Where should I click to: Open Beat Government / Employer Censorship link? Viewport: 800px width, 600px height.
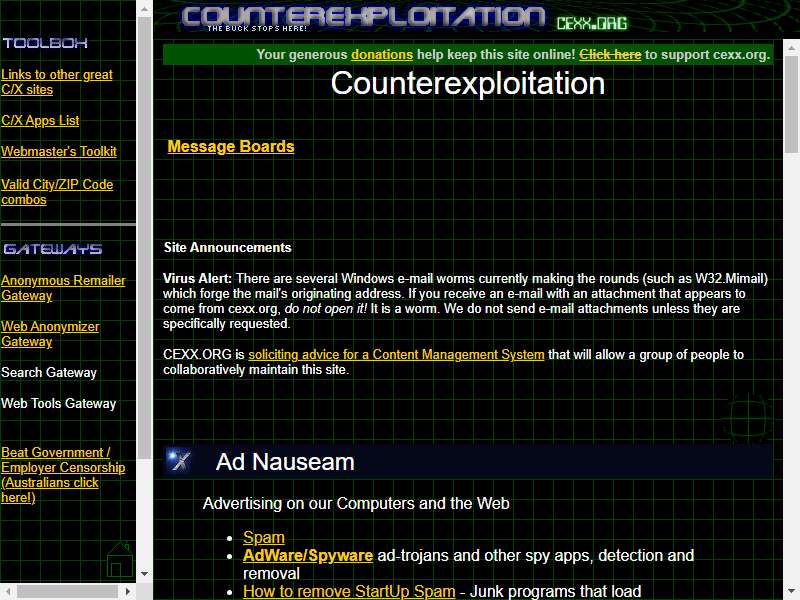63,474
